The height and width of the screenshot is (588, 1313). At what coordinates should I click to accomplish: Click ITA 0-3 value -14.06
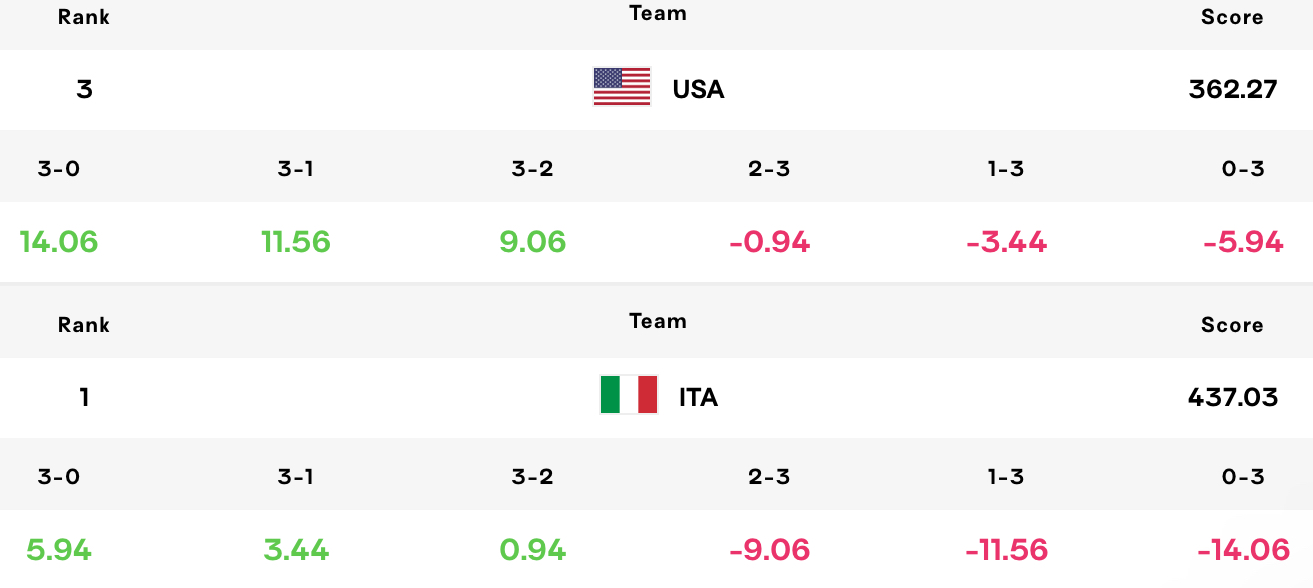tap(1243, 549)
